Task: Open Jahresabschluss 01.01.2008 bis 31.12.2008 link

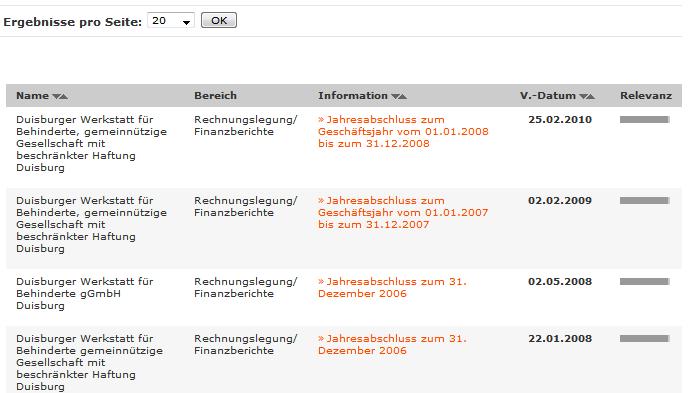Action: click(403, 131)
